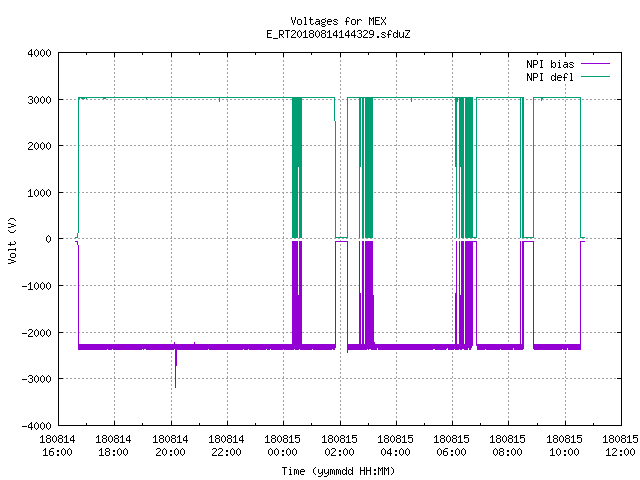The height and width of the screenshot is (480, 640).
Task: Click the 180815 12:00 time tick label
Action: [620, 446]
